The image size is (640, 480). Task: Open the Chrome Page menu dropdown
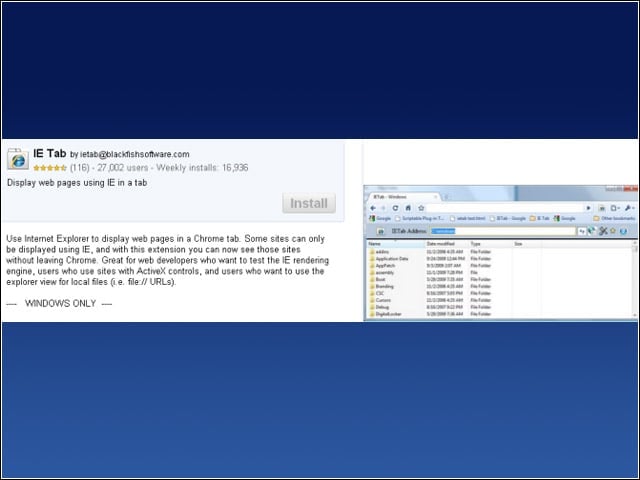tap(615, 208)
